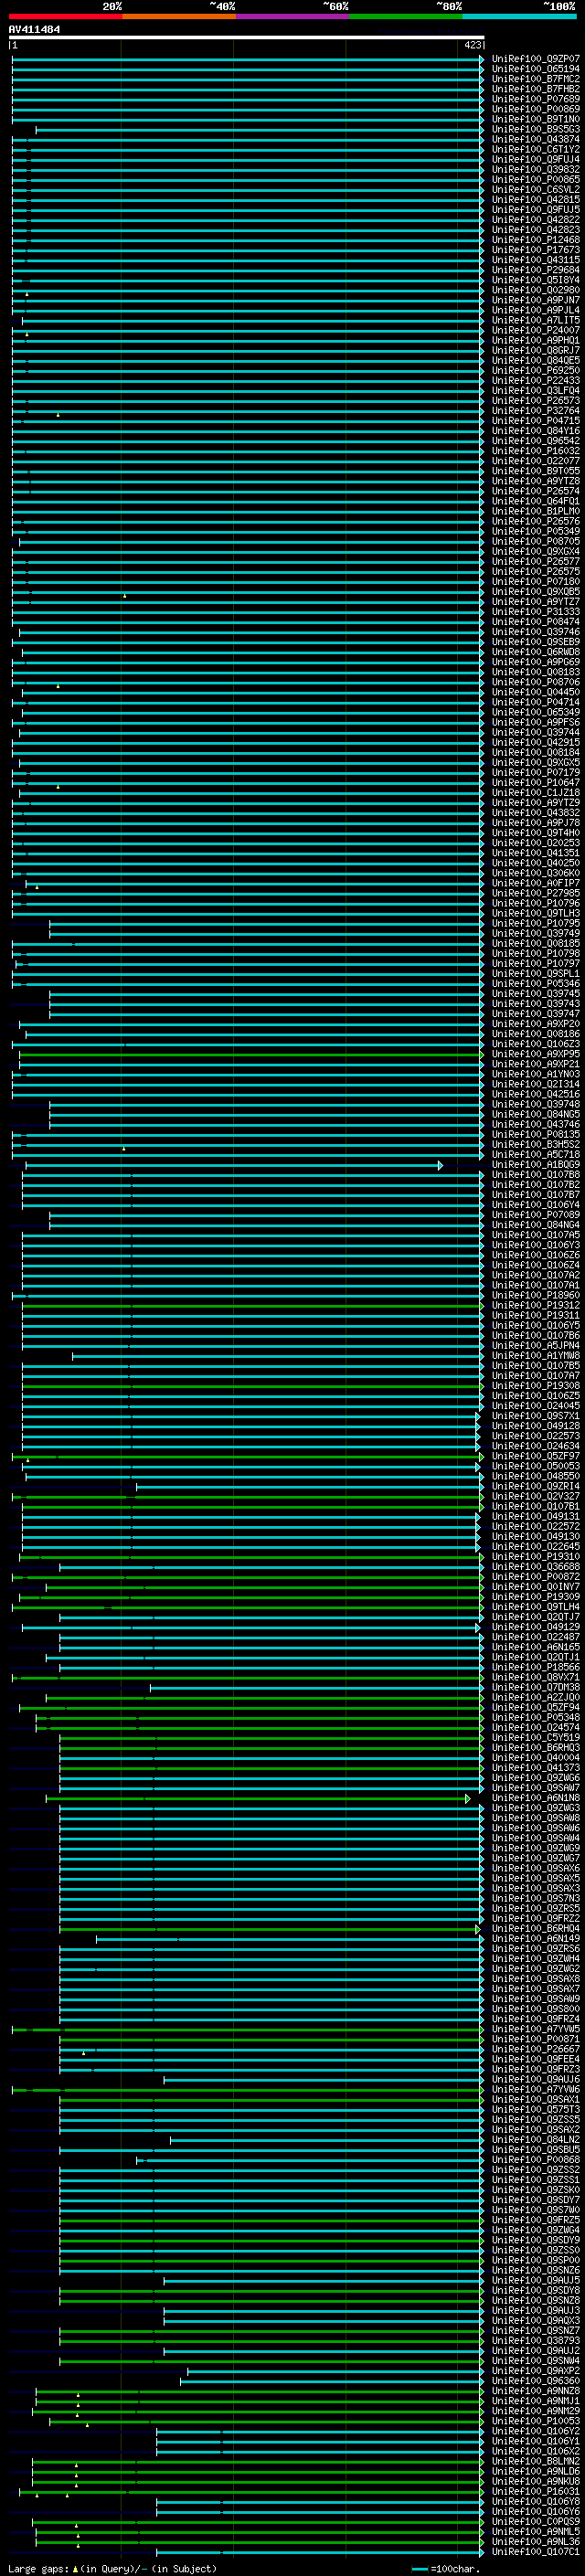Click the white query bar spanning 1 to 423

tap(246, 37)
